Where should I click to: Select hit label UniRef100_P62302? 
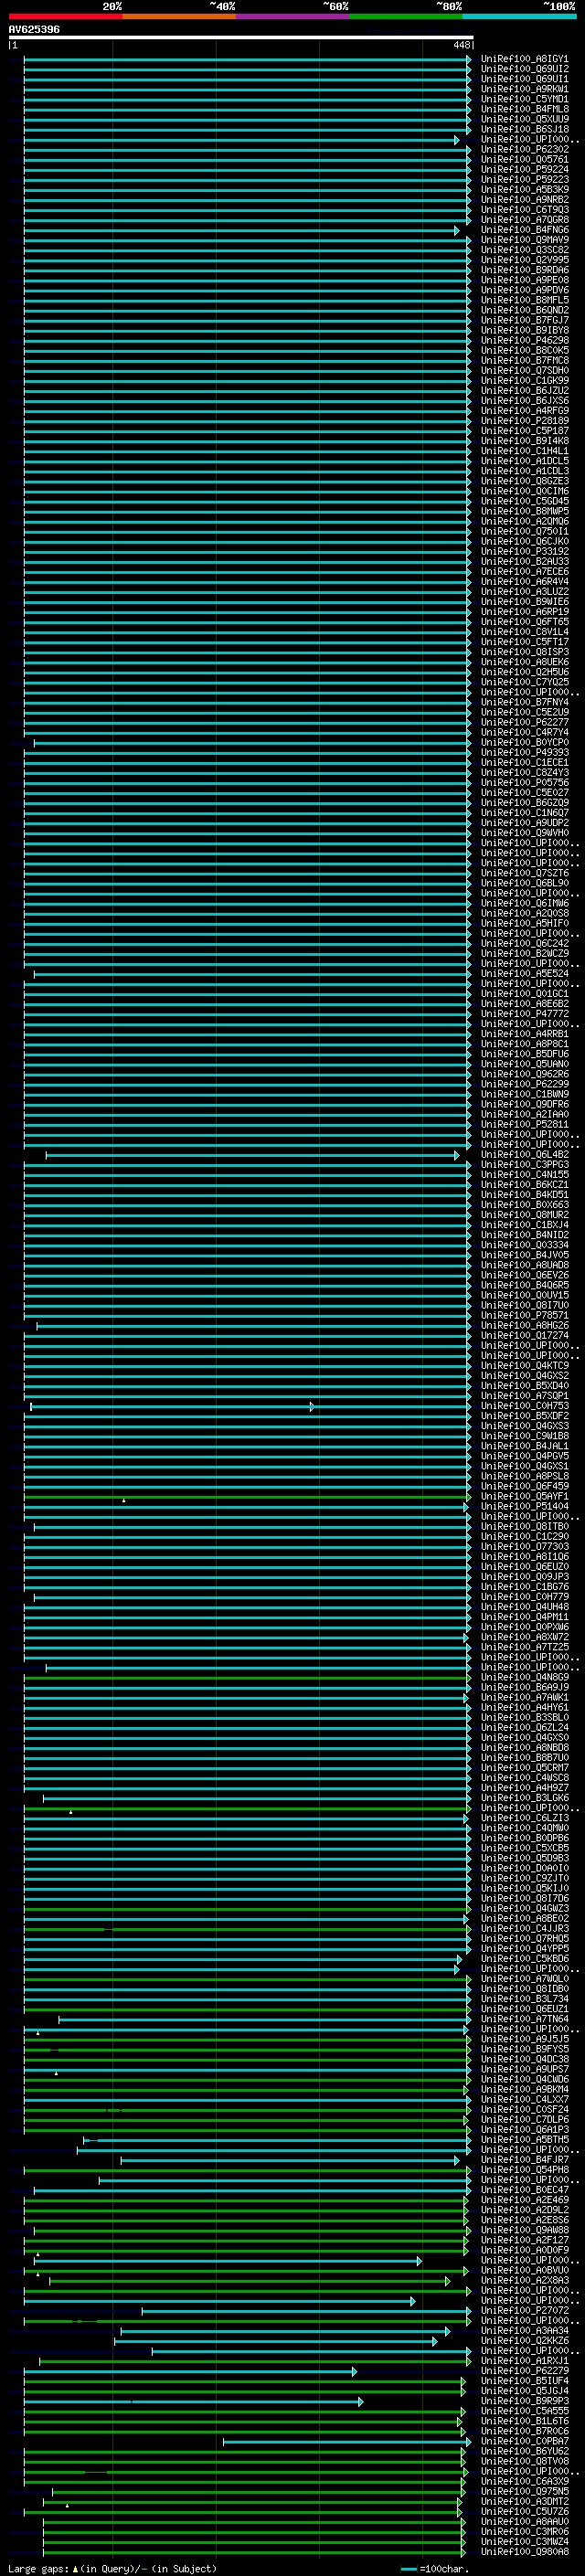click(x=524, y=149)
